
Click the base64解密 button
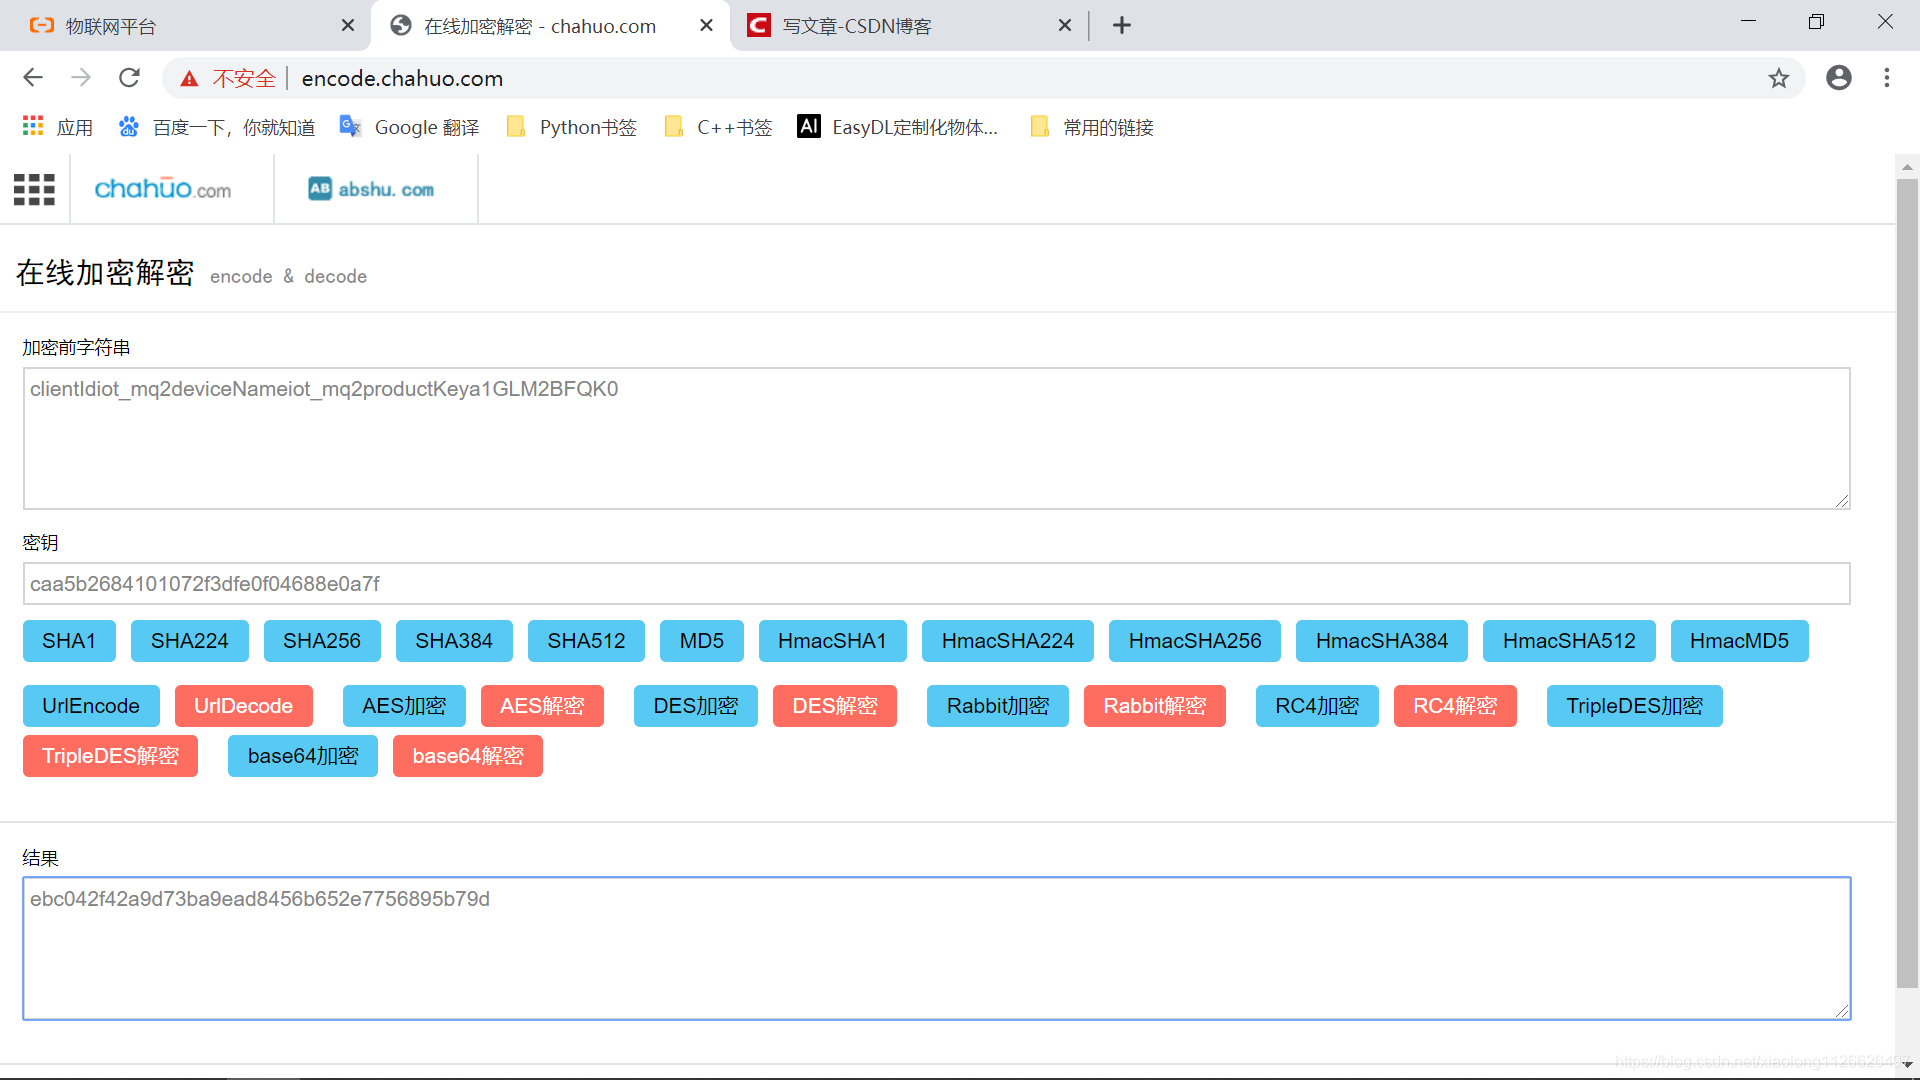[467, 756]
